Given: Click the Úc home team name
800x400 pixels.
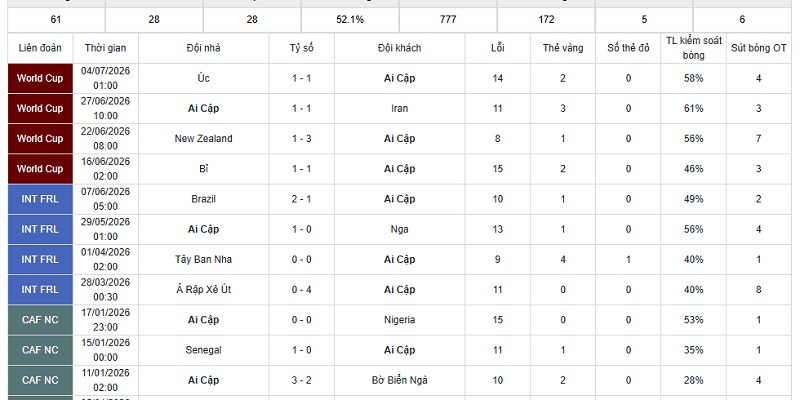Looking at the screenshot, I should [x=204, y=78].
